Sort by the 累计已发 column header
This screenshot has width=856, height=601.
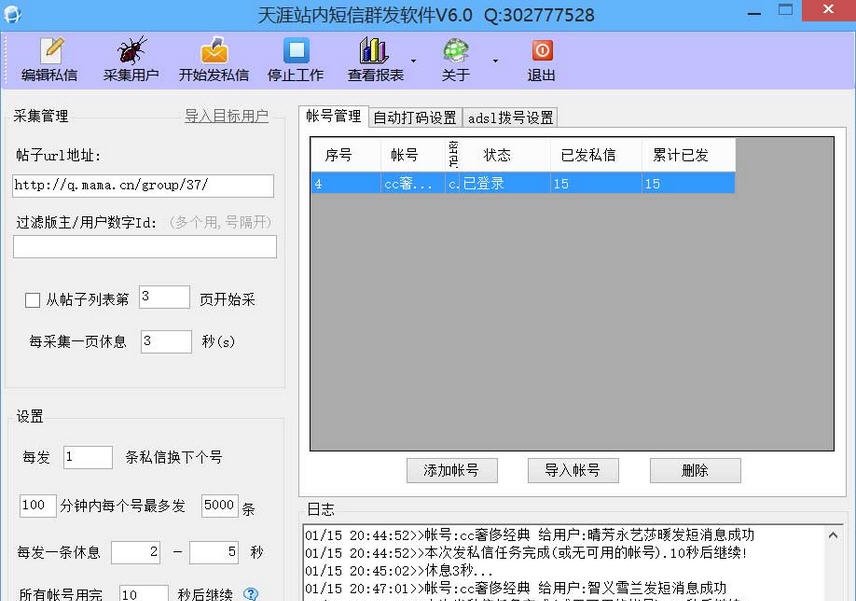688,155
